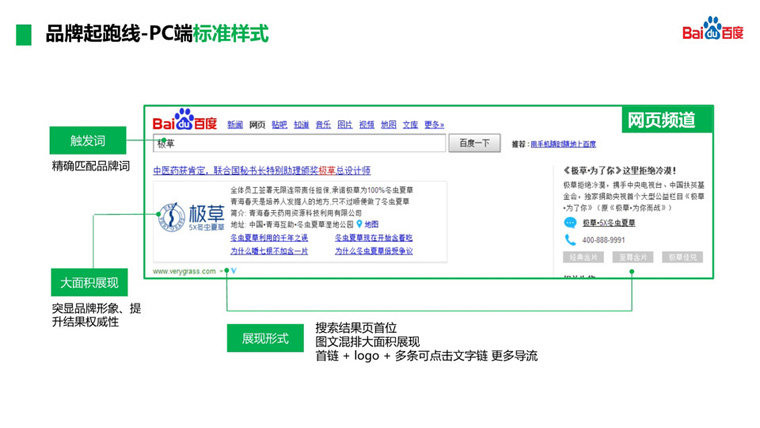Click the line starting 青海春天是培养人
The height and width of the screenshot is (428, 760).
tap(320, 201)
